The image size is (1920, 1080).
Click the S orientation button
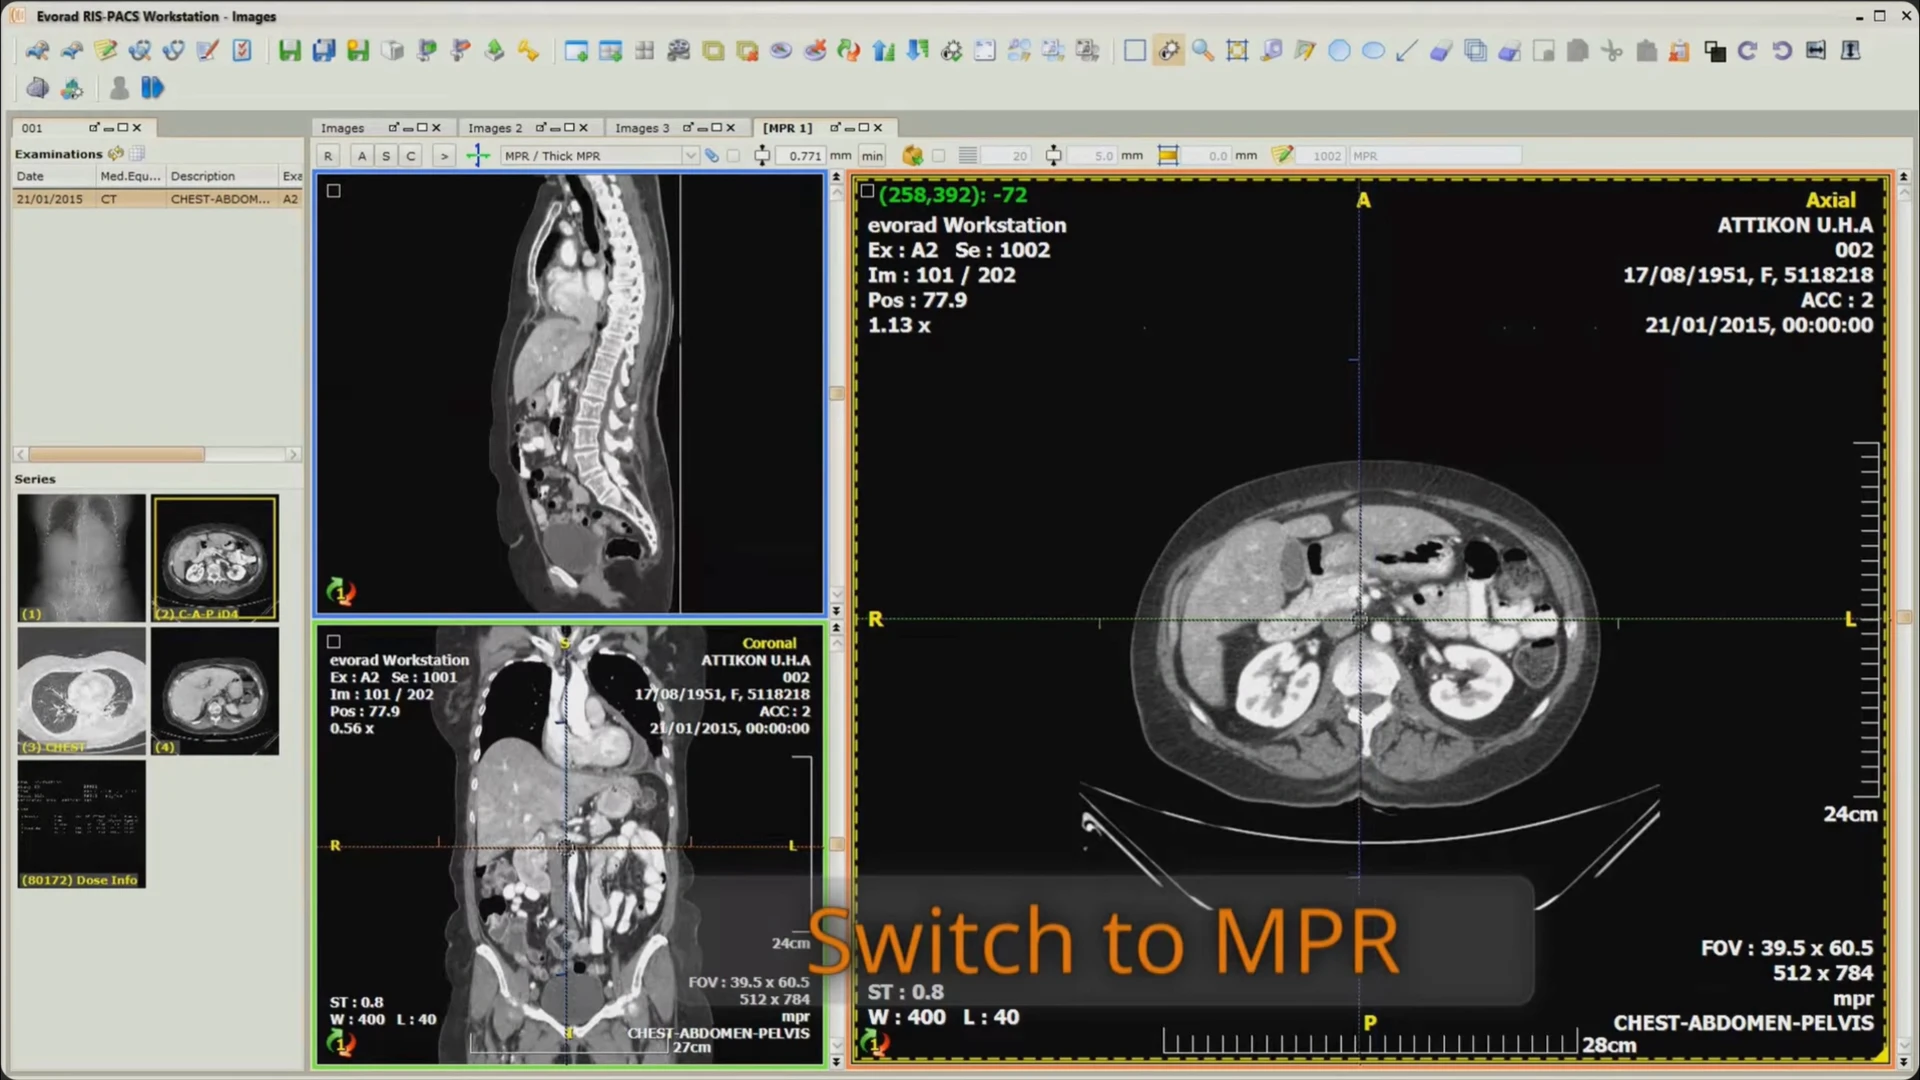point(386,156)
